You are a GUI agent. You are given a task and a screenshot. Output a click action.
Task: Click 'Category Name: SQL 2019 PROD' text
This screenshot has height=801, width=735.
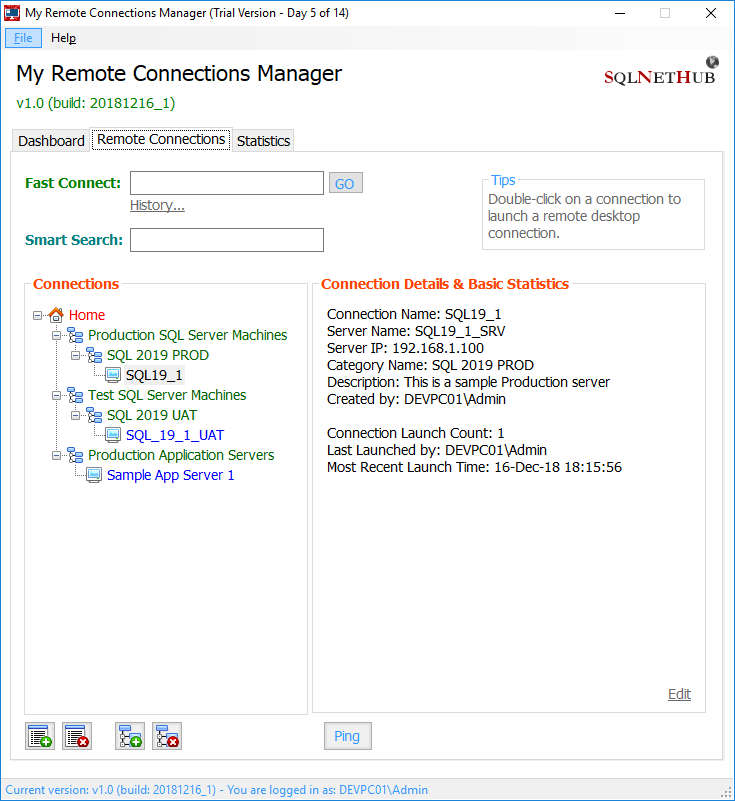point(430,365)
